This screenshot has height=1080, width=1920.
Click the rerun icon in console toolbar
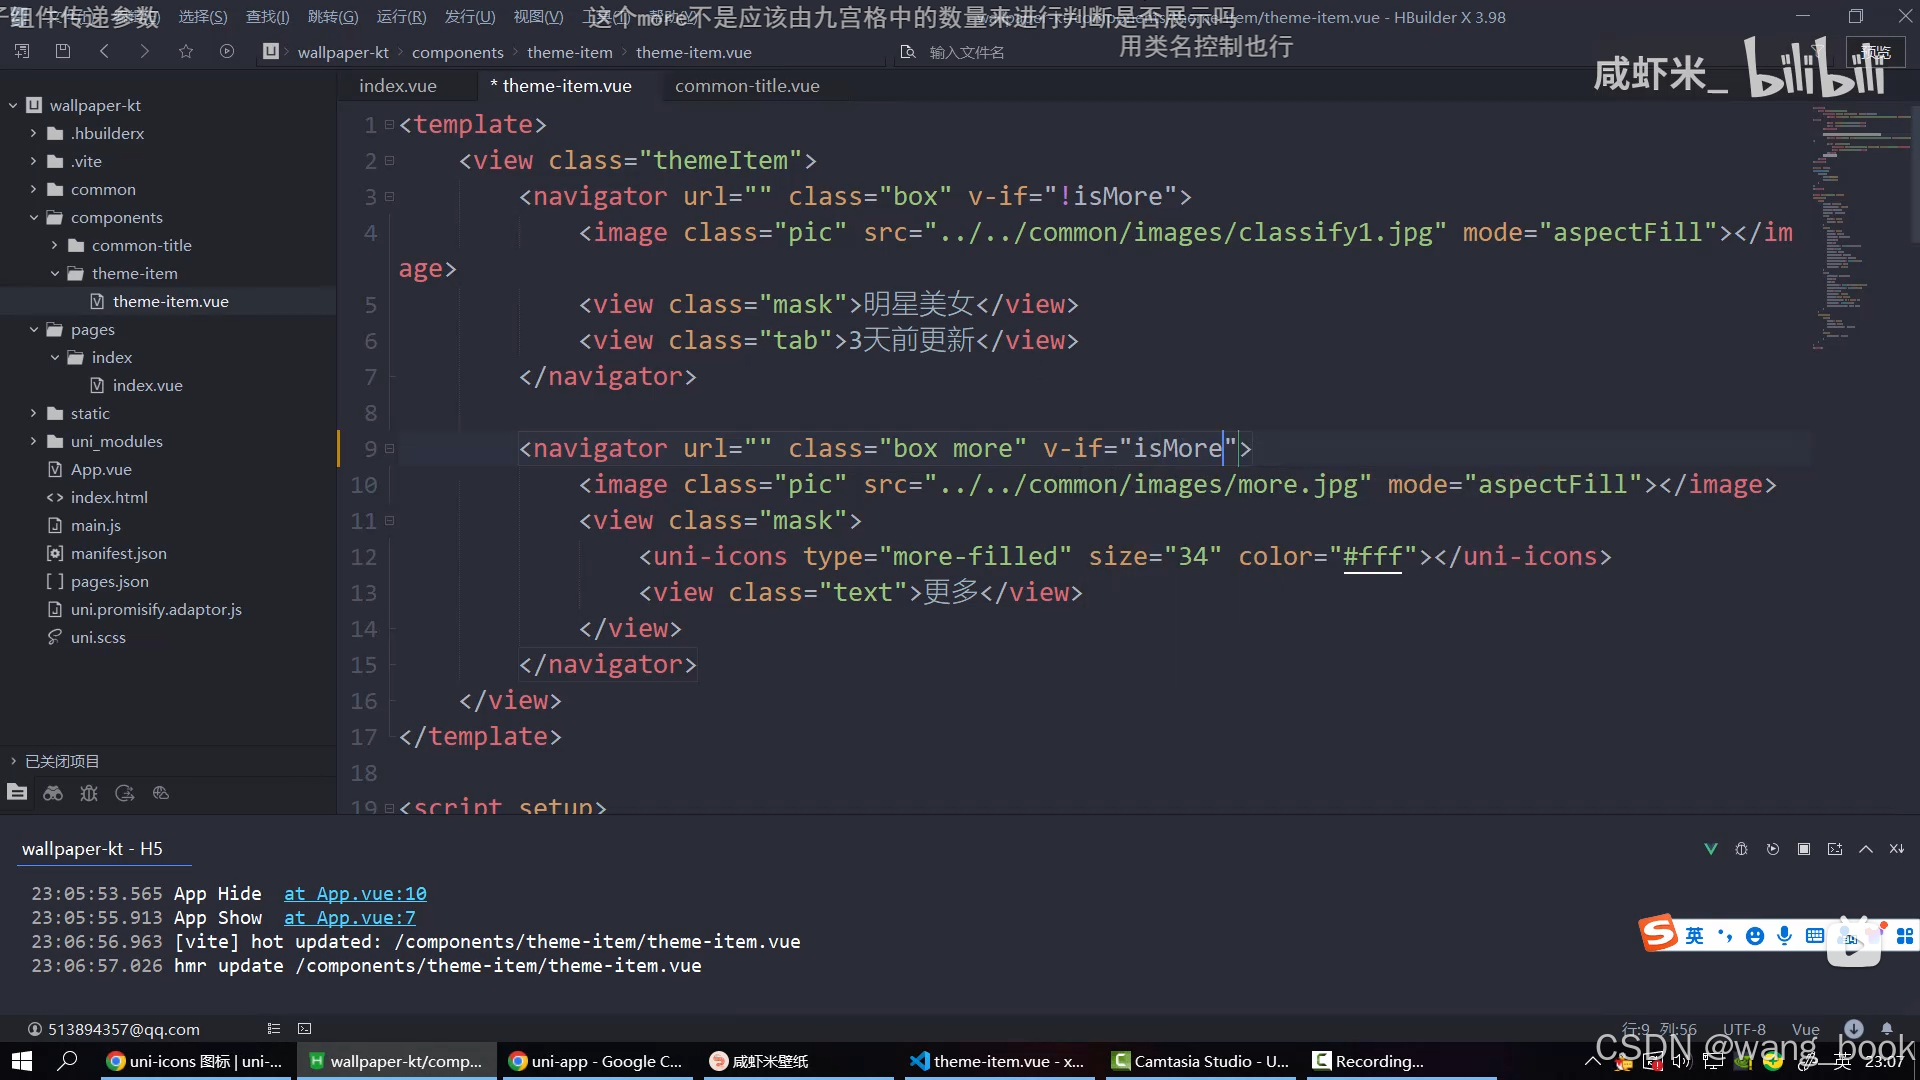point(1773,849)
